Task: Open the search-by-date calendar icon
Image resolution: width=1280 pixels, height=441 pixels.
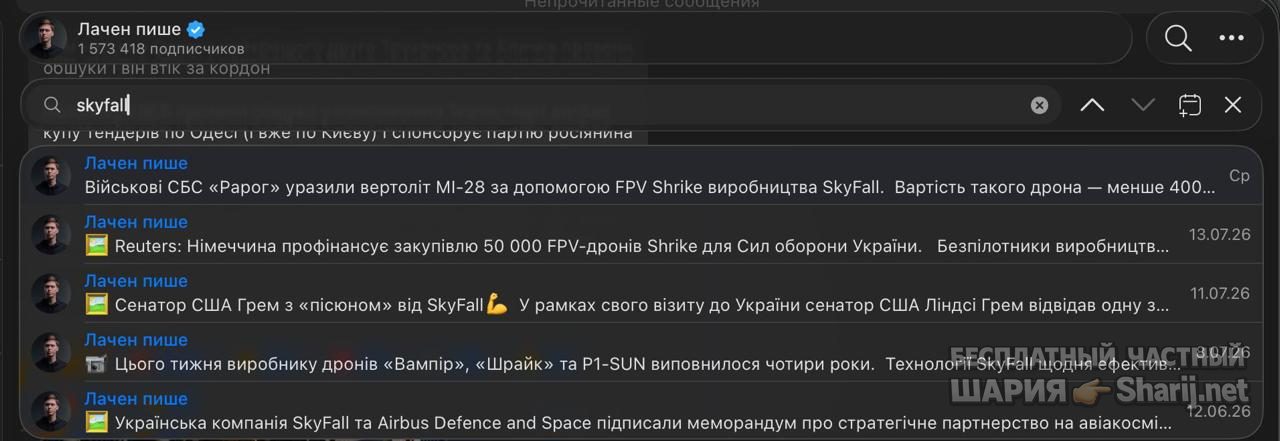Action: click(x=1189, y=105)
